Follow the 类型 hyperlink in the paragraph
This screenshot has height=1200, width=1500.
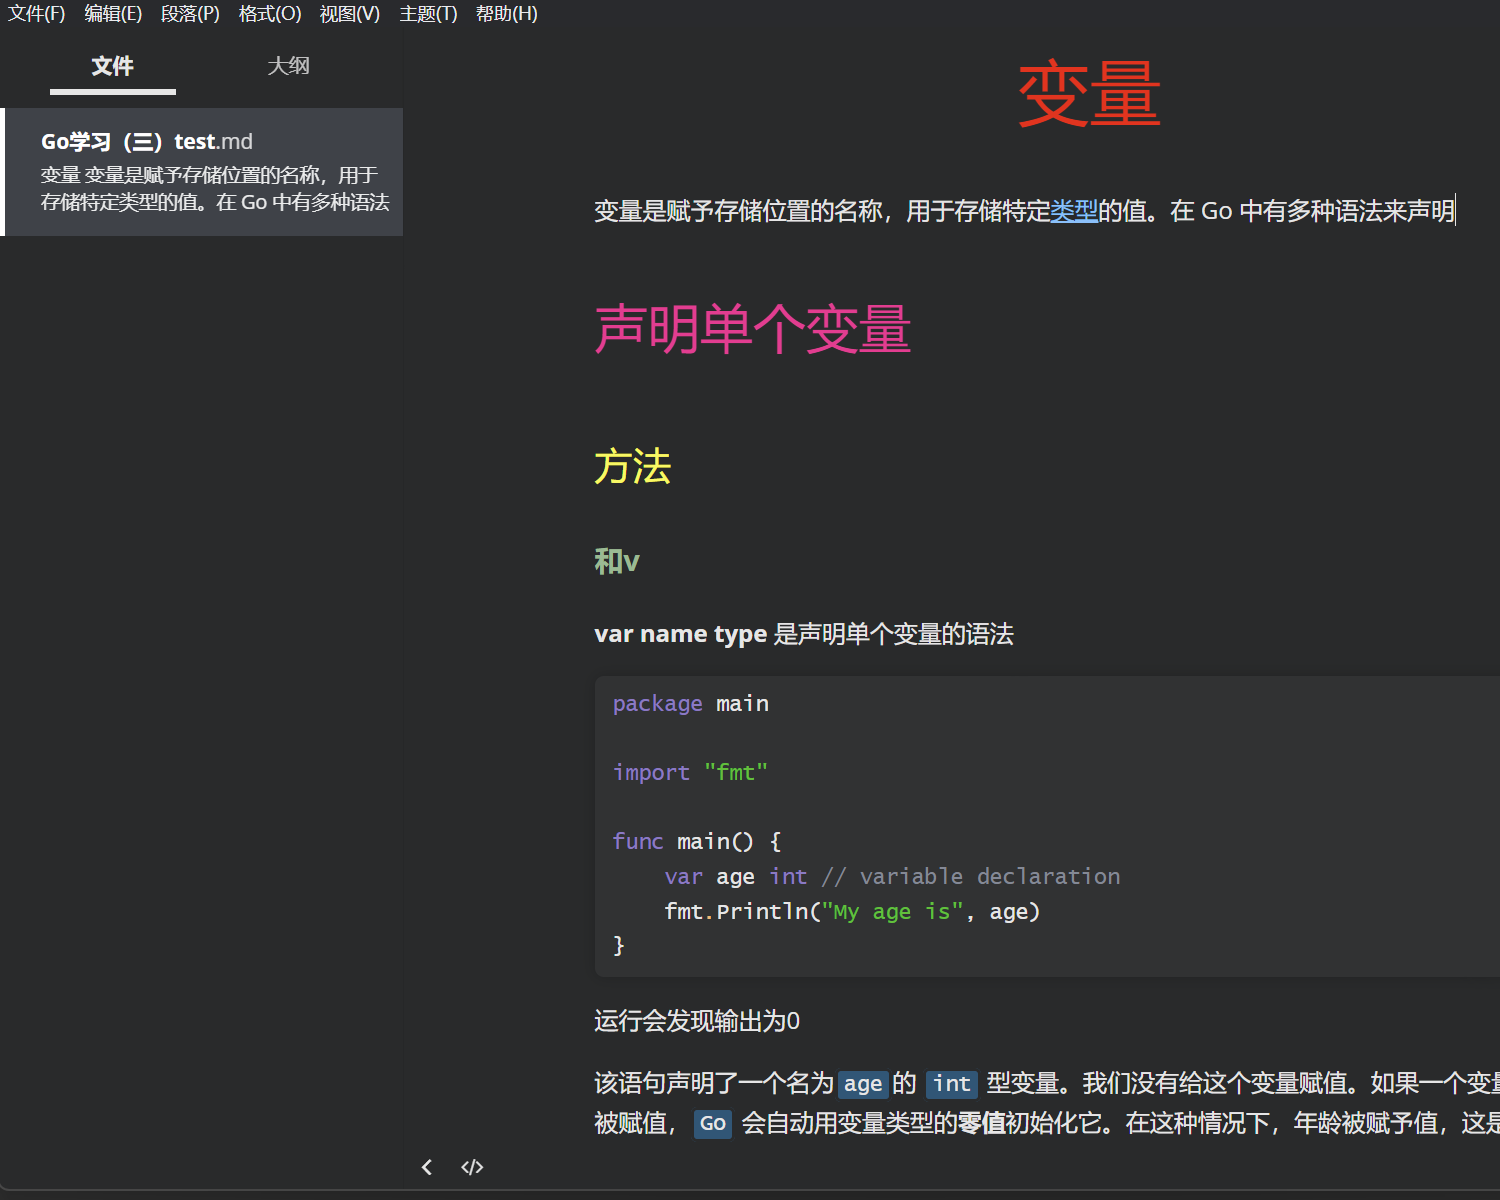pos(1074,211)
